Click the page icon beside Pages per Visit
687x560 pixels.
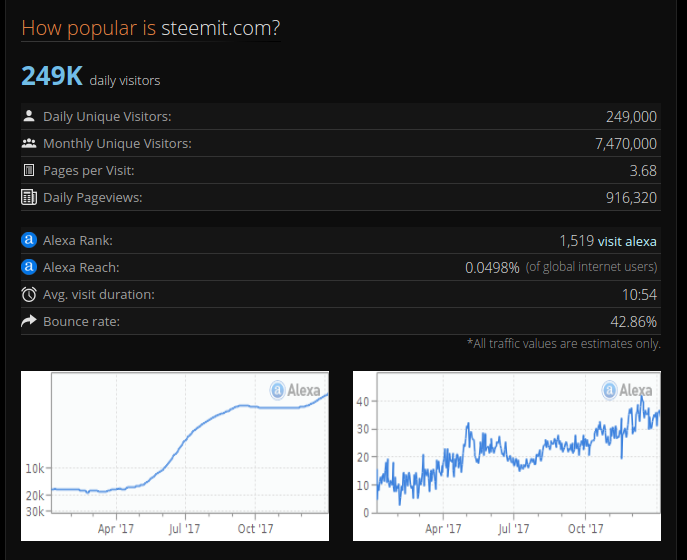pos(29,170)
